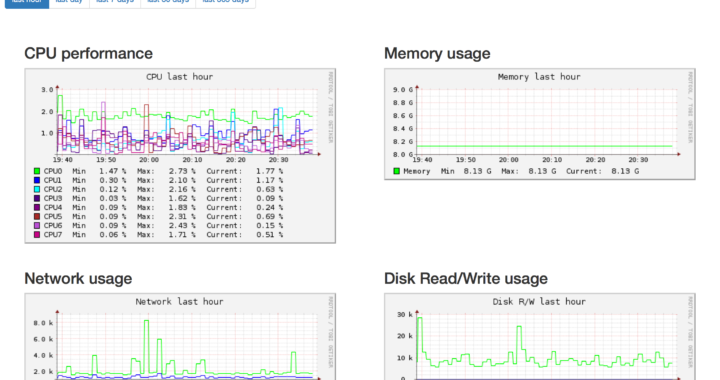Click the green Memory legend swatch
This screenshot has height=380, width=720.
397,171
